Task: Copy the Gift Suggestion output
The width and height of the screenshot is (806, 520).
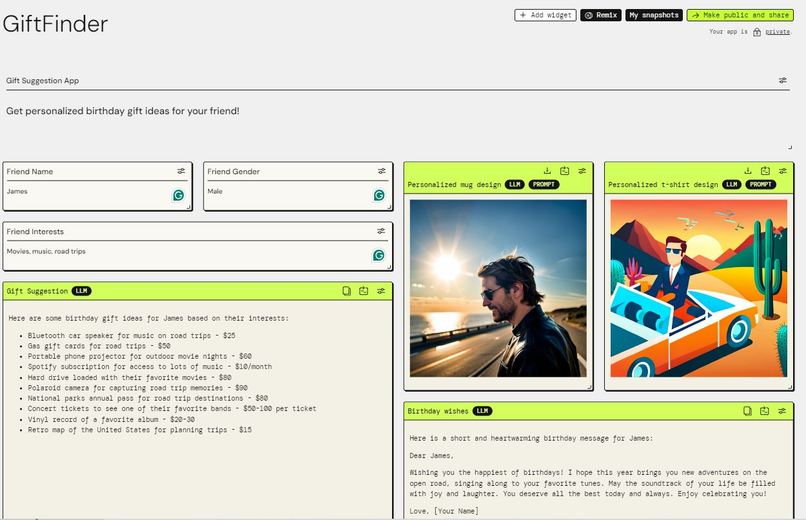Action: click(x=346, y=291)
